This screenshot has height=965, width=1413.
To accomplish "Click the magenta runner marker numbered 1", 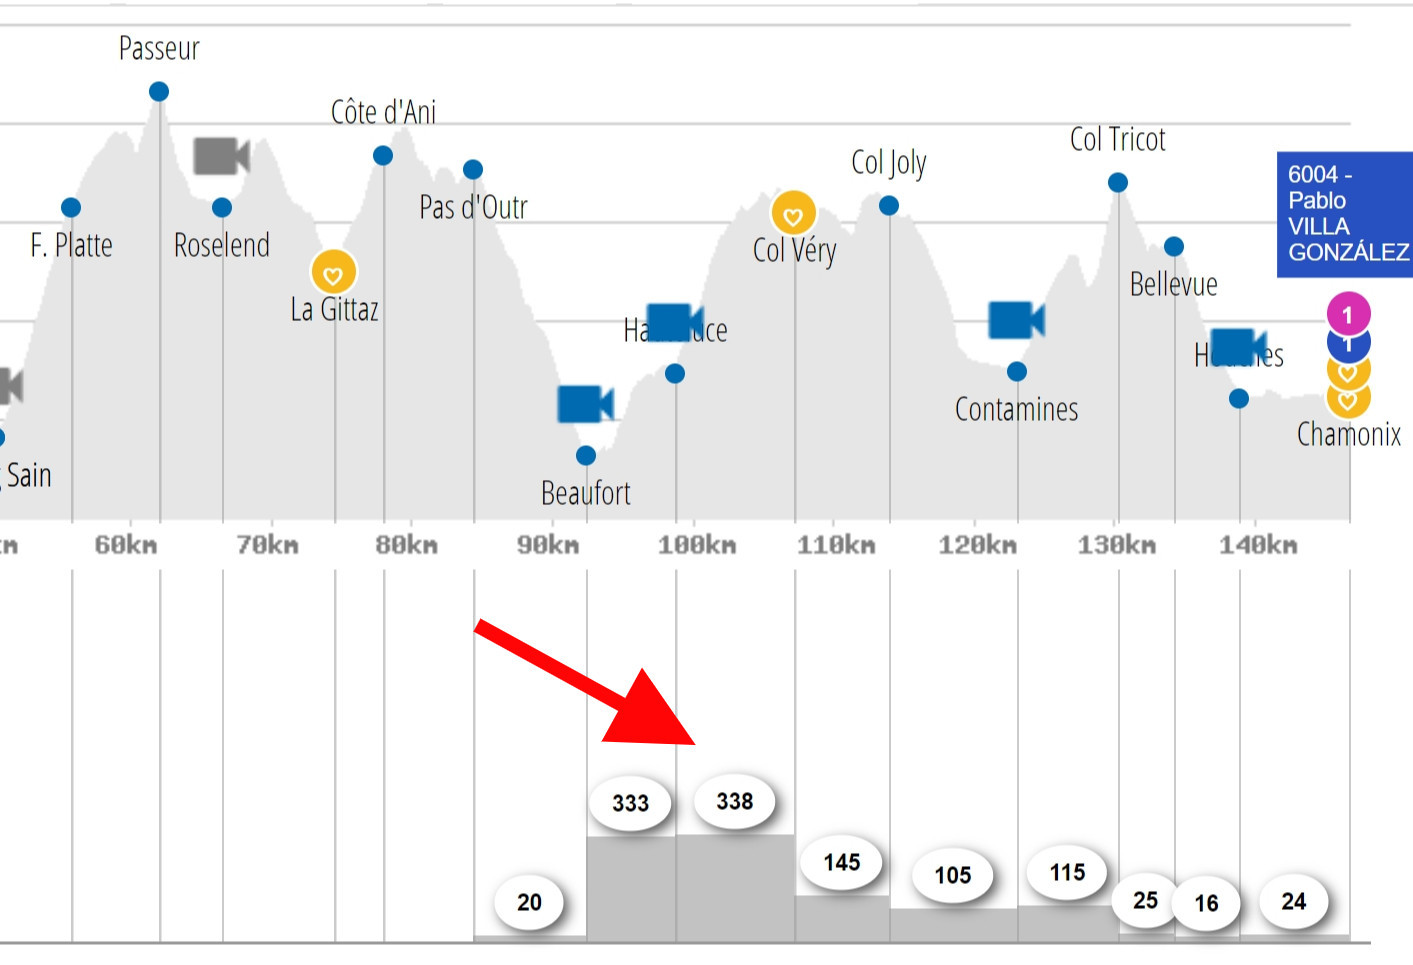I will [1348, 315].
